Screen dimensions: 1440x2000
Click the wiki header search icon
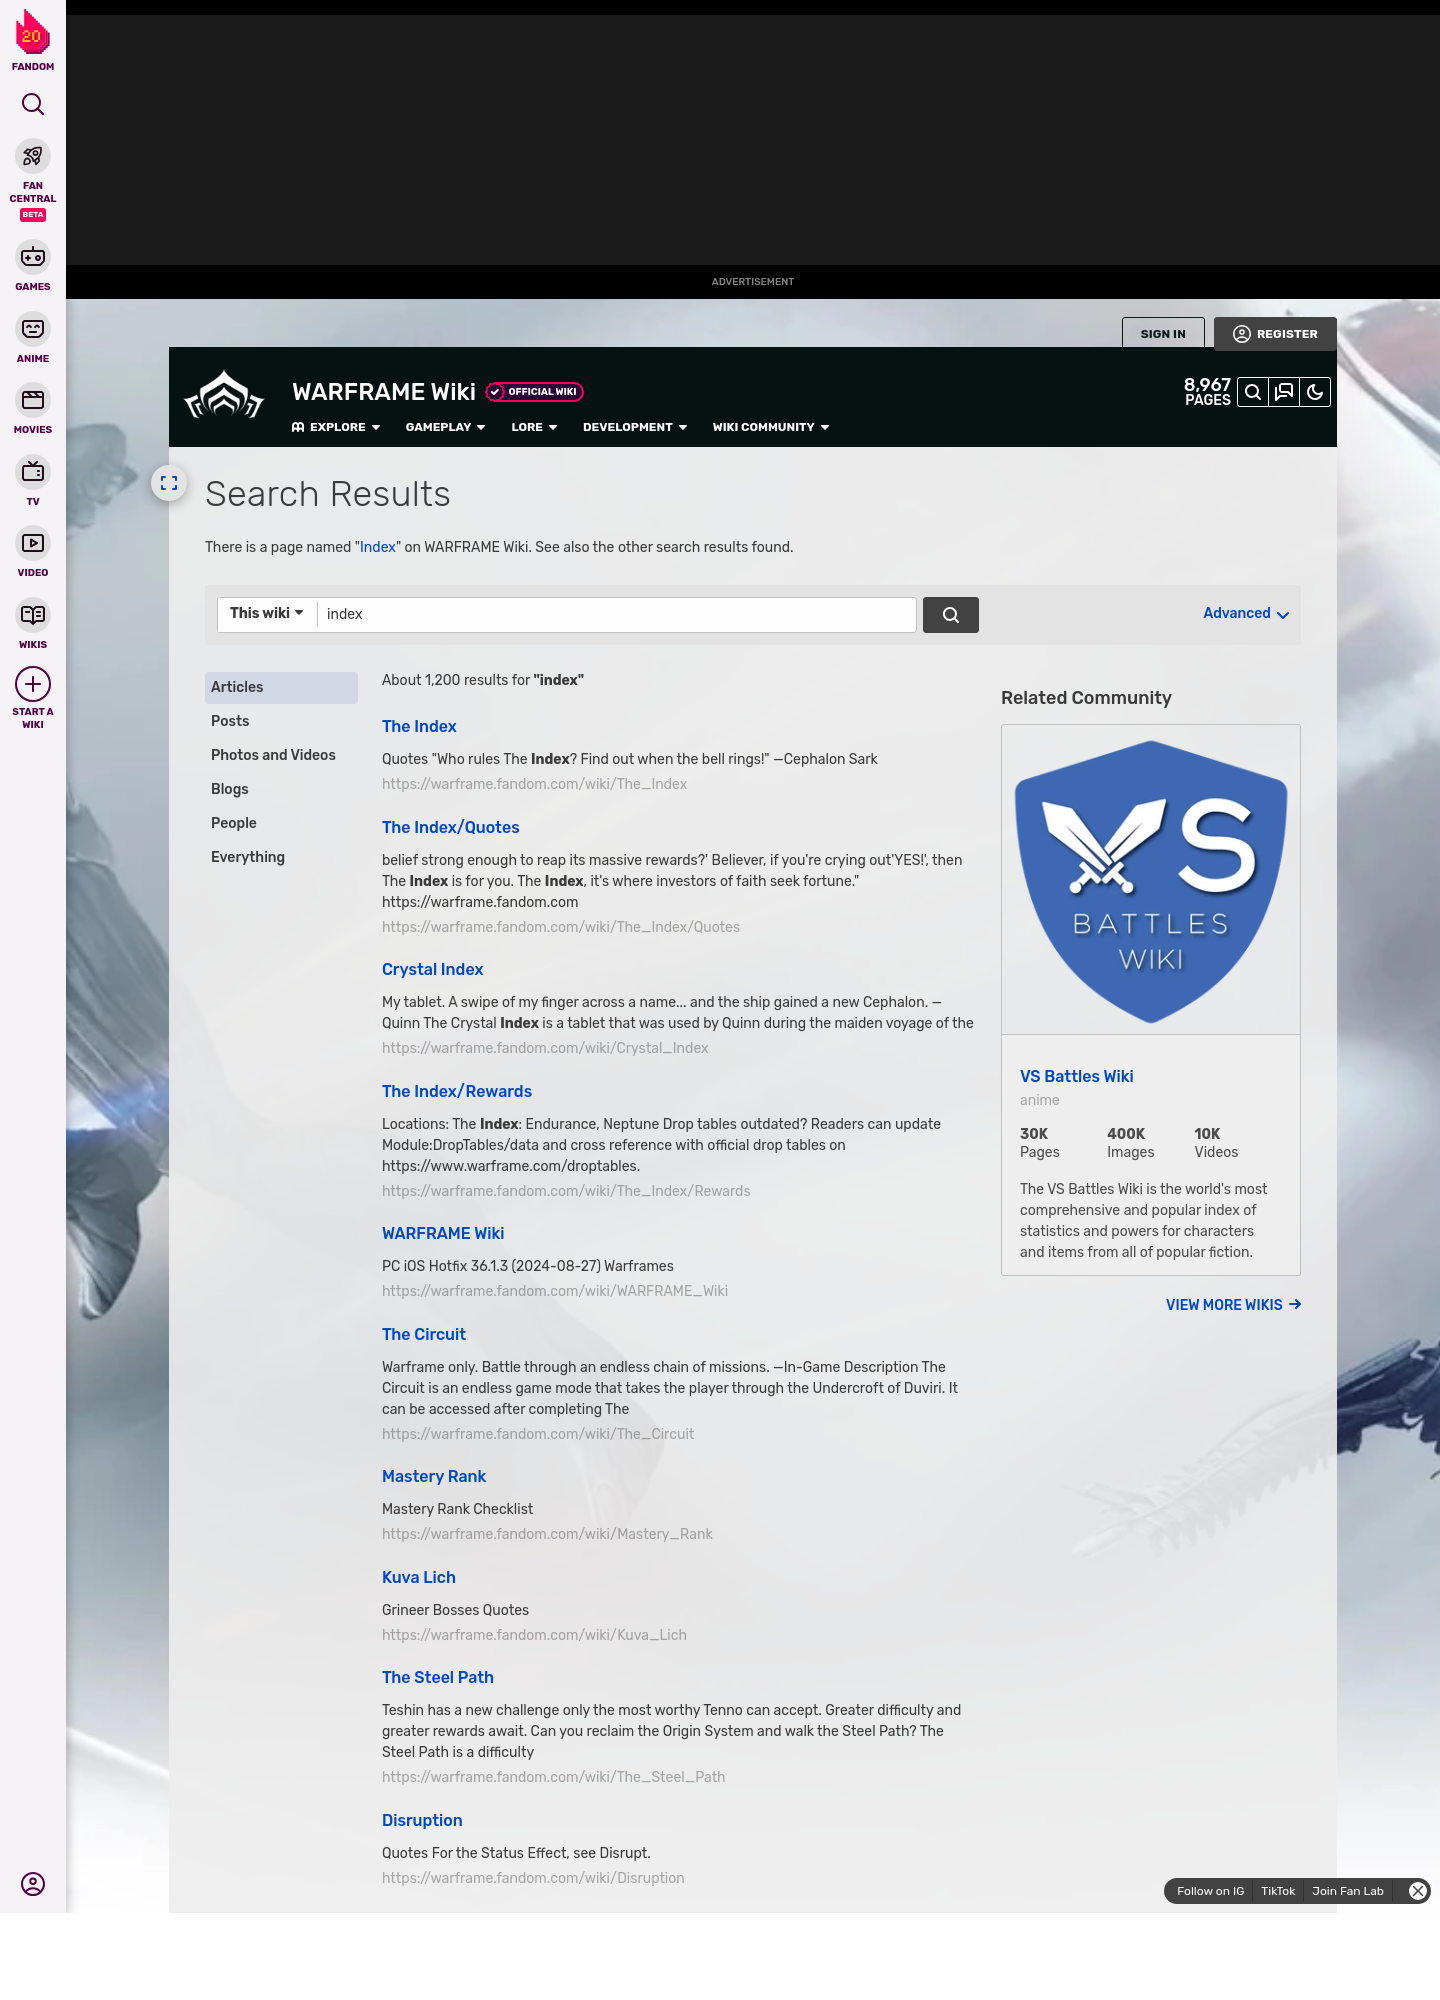1253,392
